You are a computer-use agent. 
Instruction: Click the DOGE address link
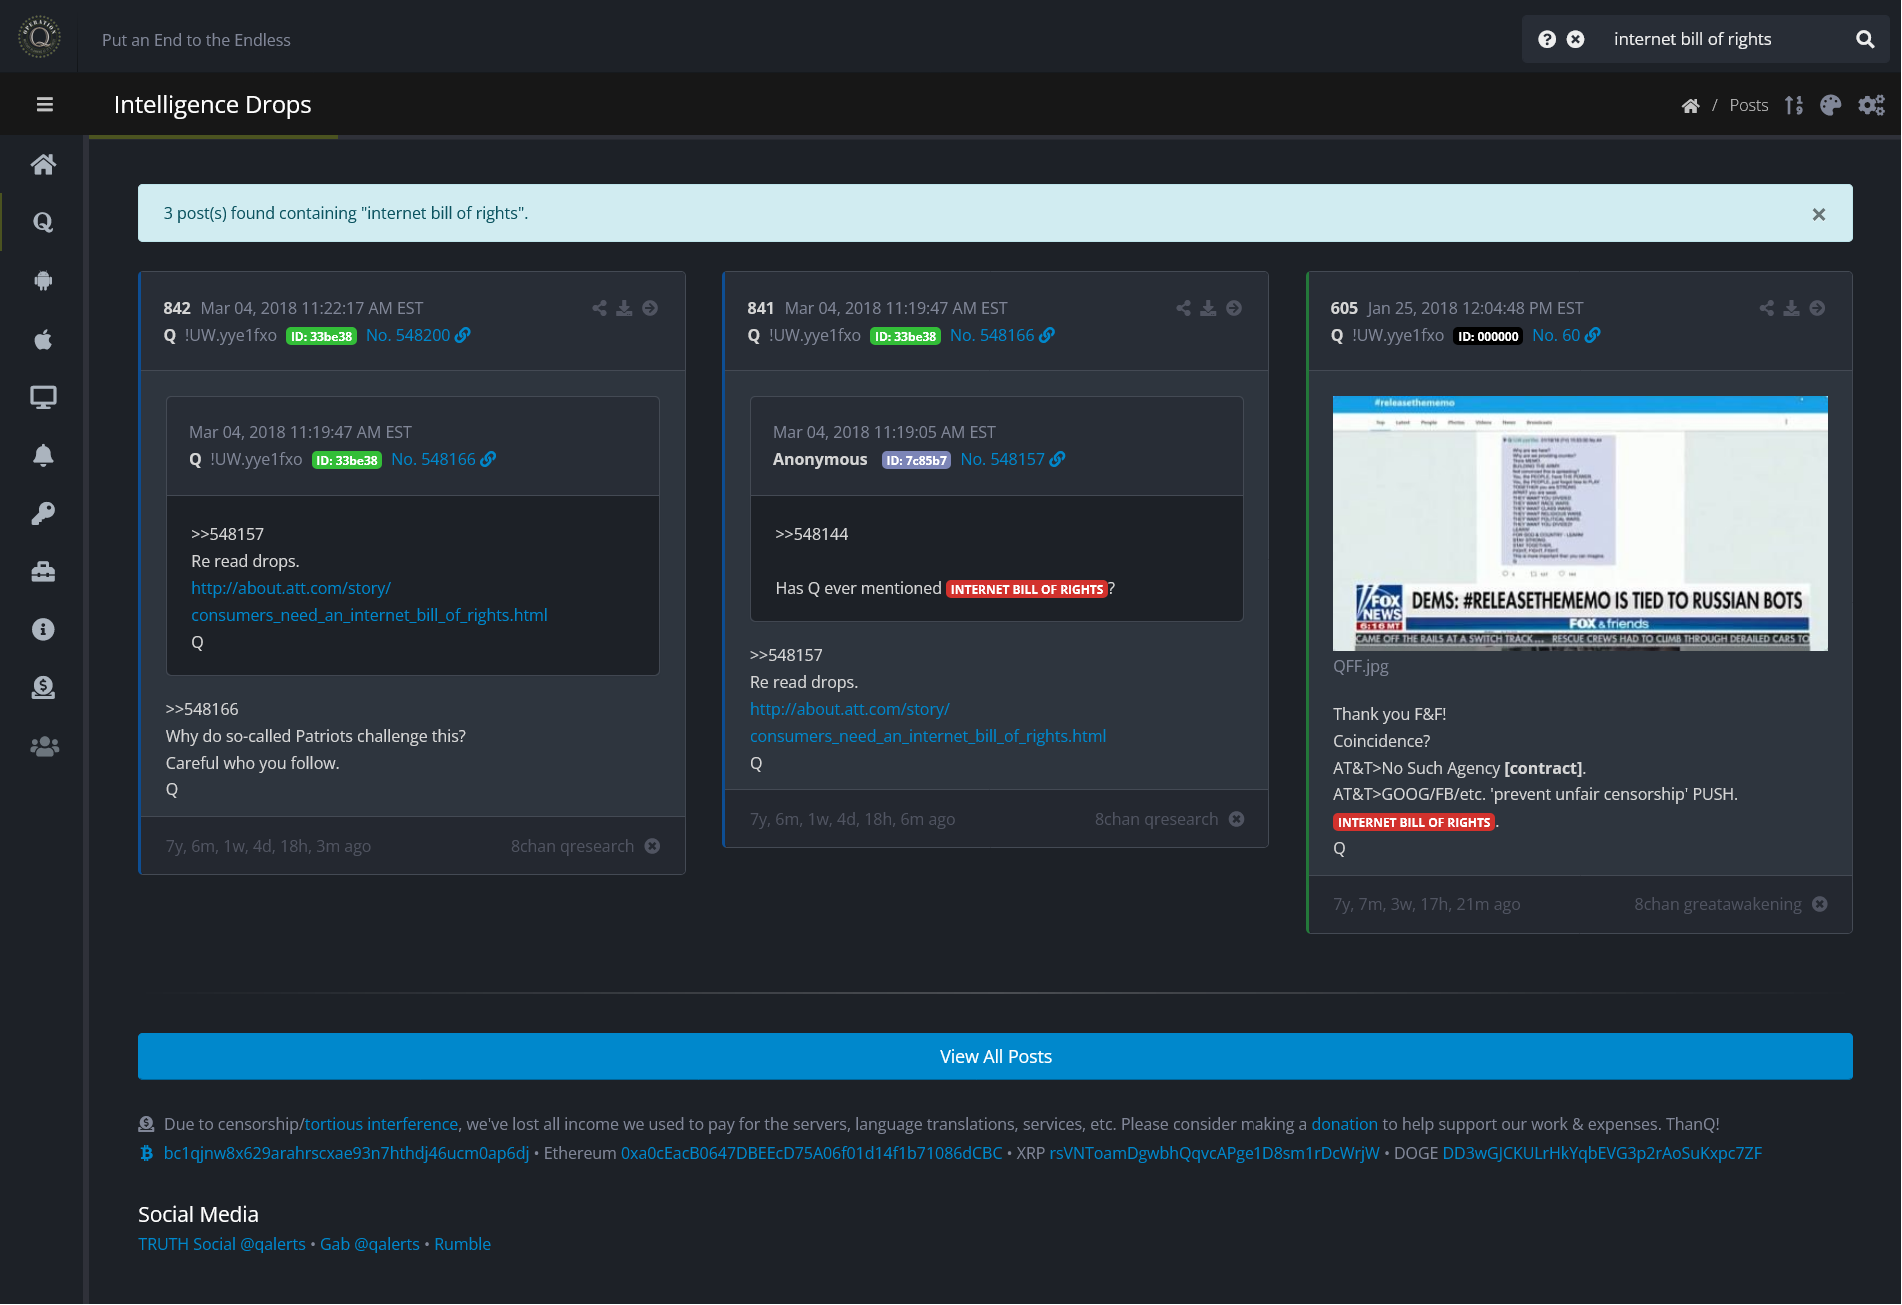[x=1602, y=1153]
